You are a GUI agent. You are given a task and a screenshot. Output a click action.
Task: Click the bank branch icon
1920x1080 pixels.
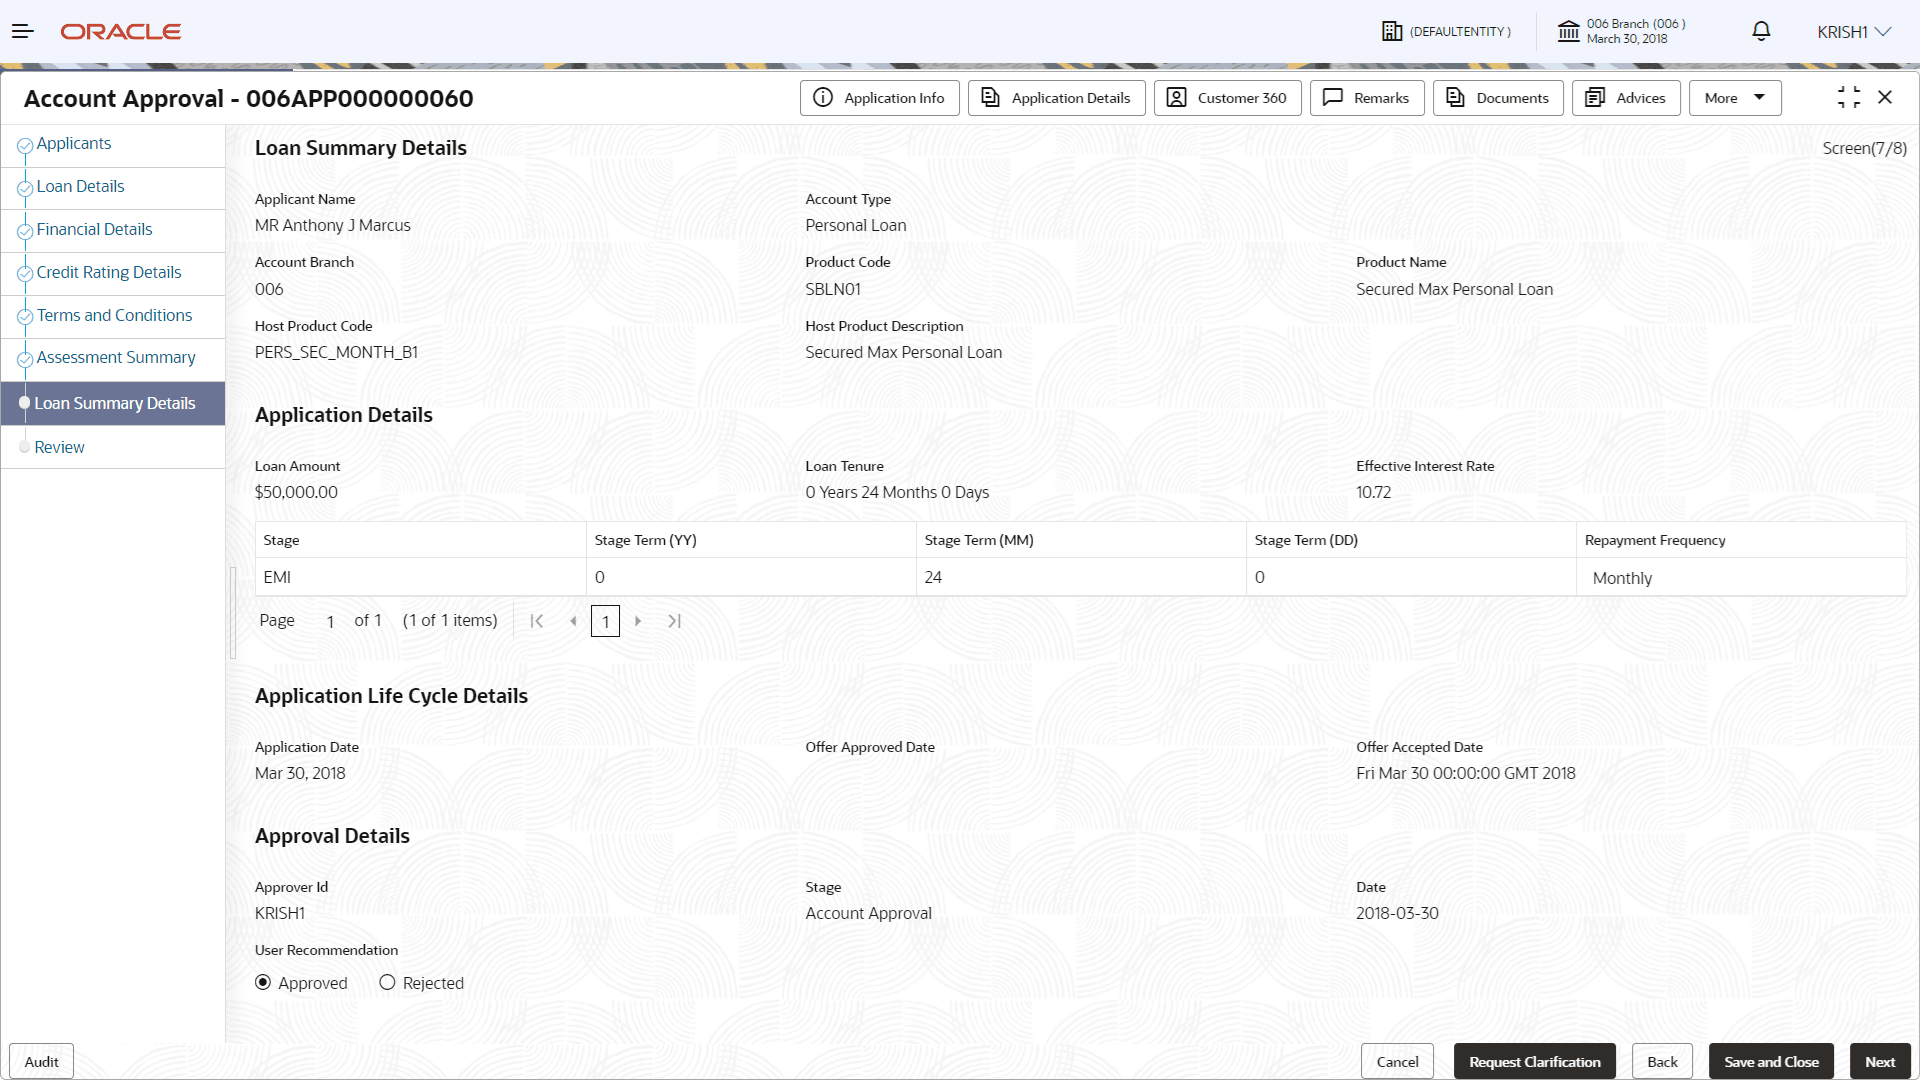tap(1568, 32)
